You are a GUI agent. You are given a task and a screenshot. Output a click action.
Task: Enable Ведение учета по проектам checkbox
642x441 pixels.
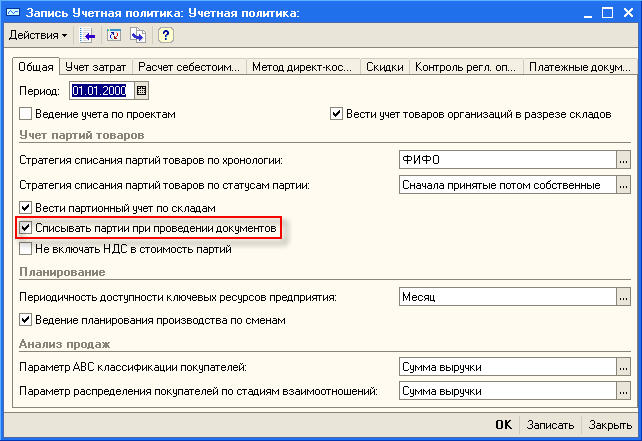(x=26, y=114)
